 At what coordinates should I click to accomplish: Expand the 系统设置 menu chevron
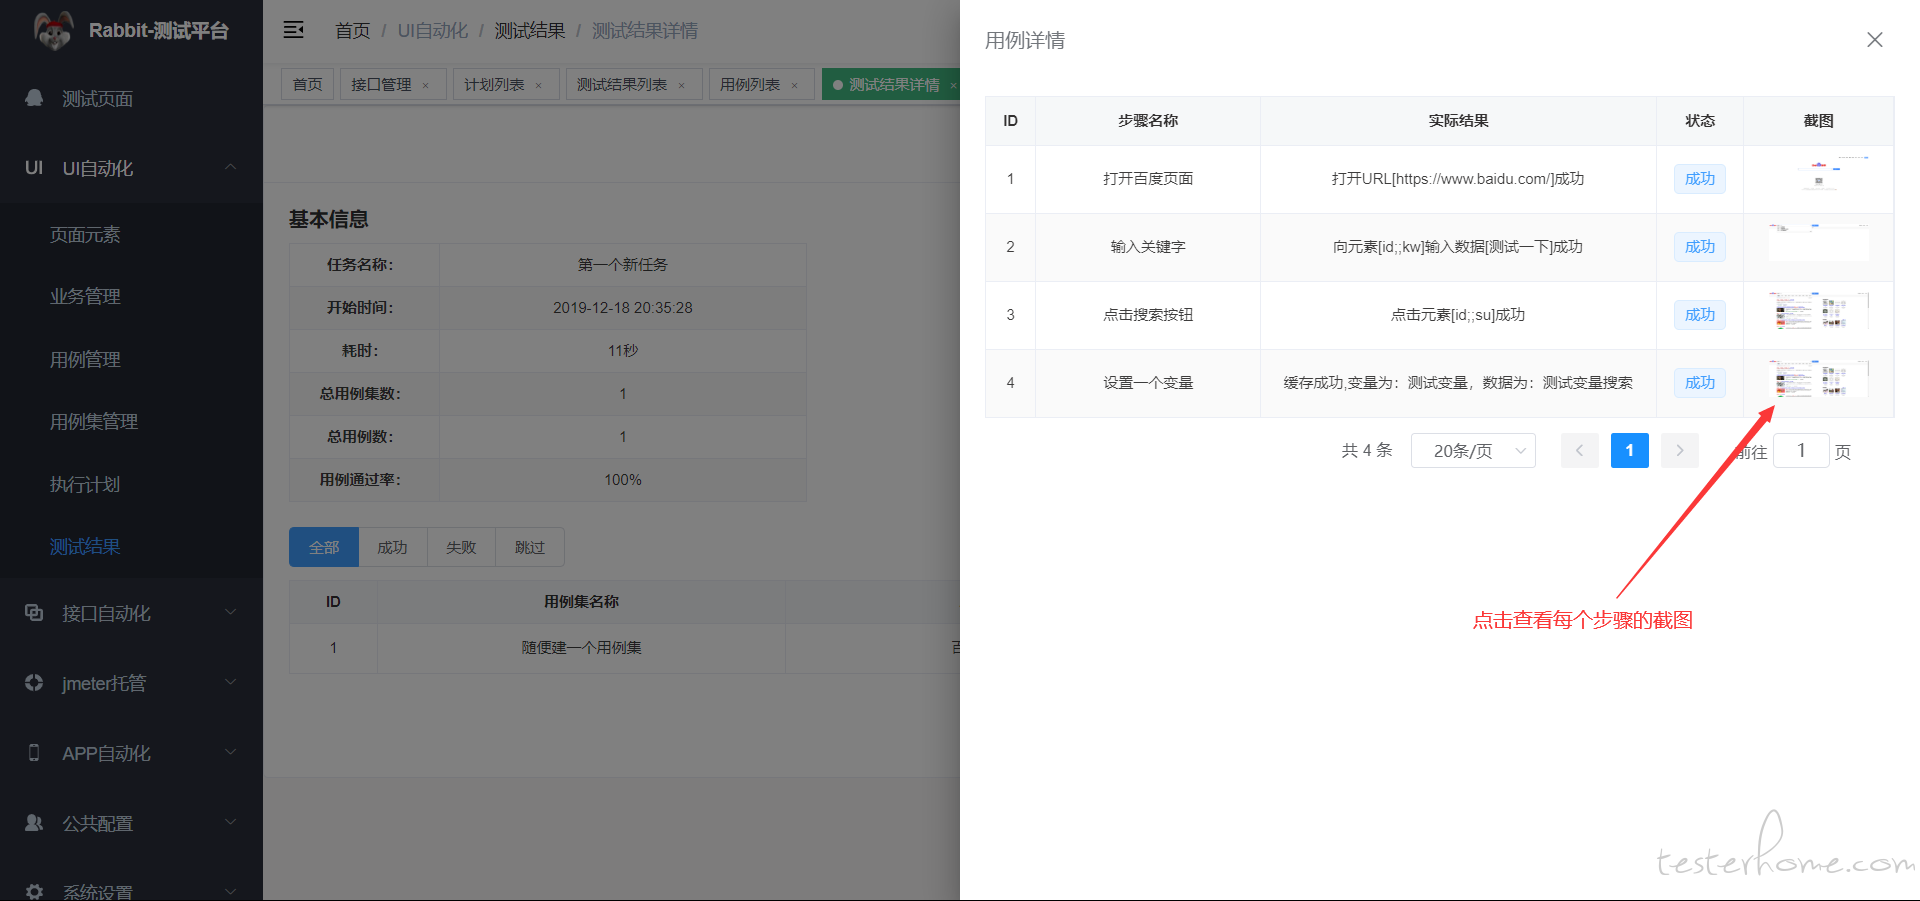tap(231, 891)
